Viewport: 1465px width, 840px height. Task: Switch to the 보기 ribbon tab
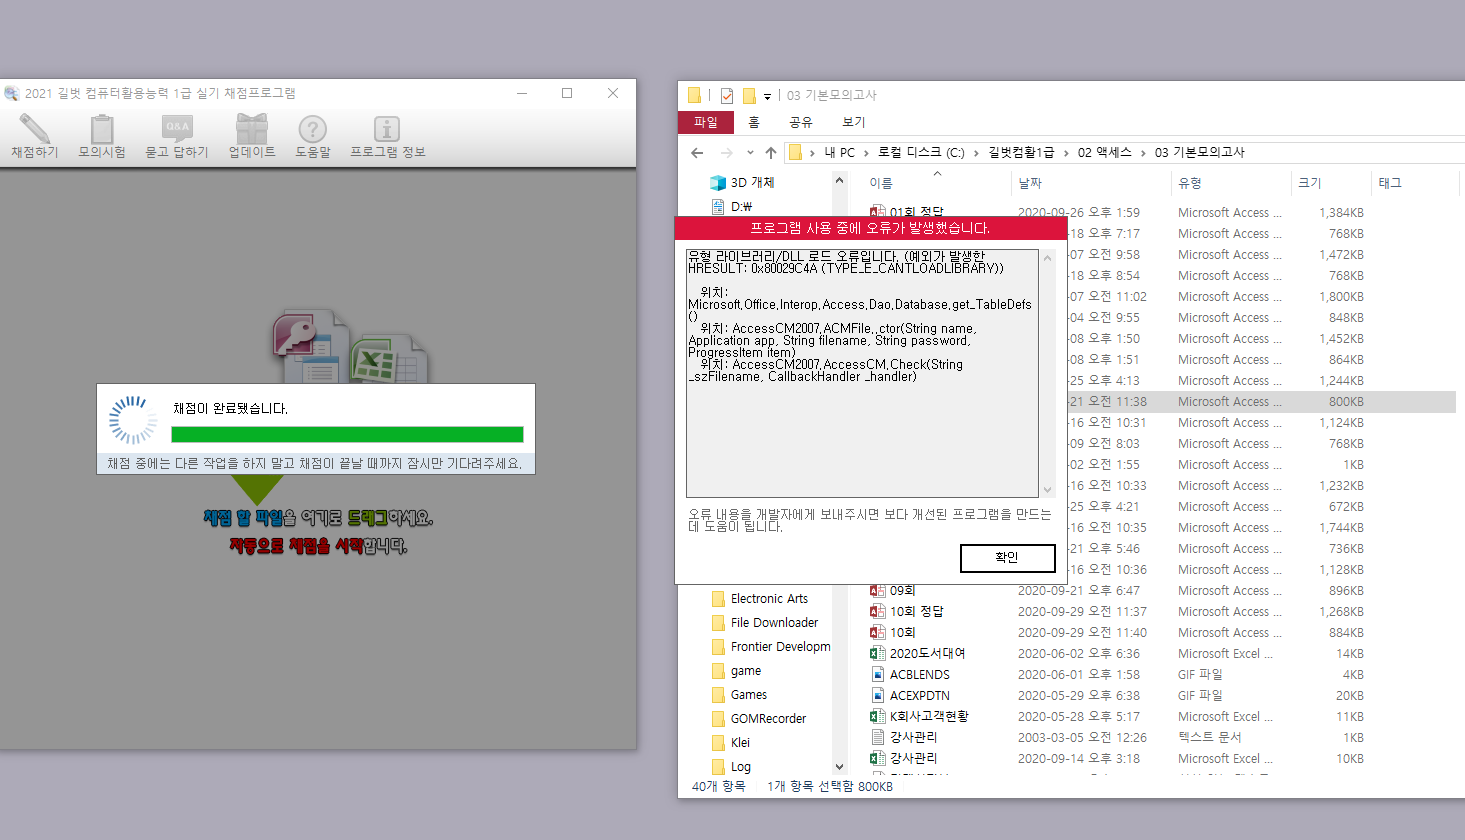point(853,122)
